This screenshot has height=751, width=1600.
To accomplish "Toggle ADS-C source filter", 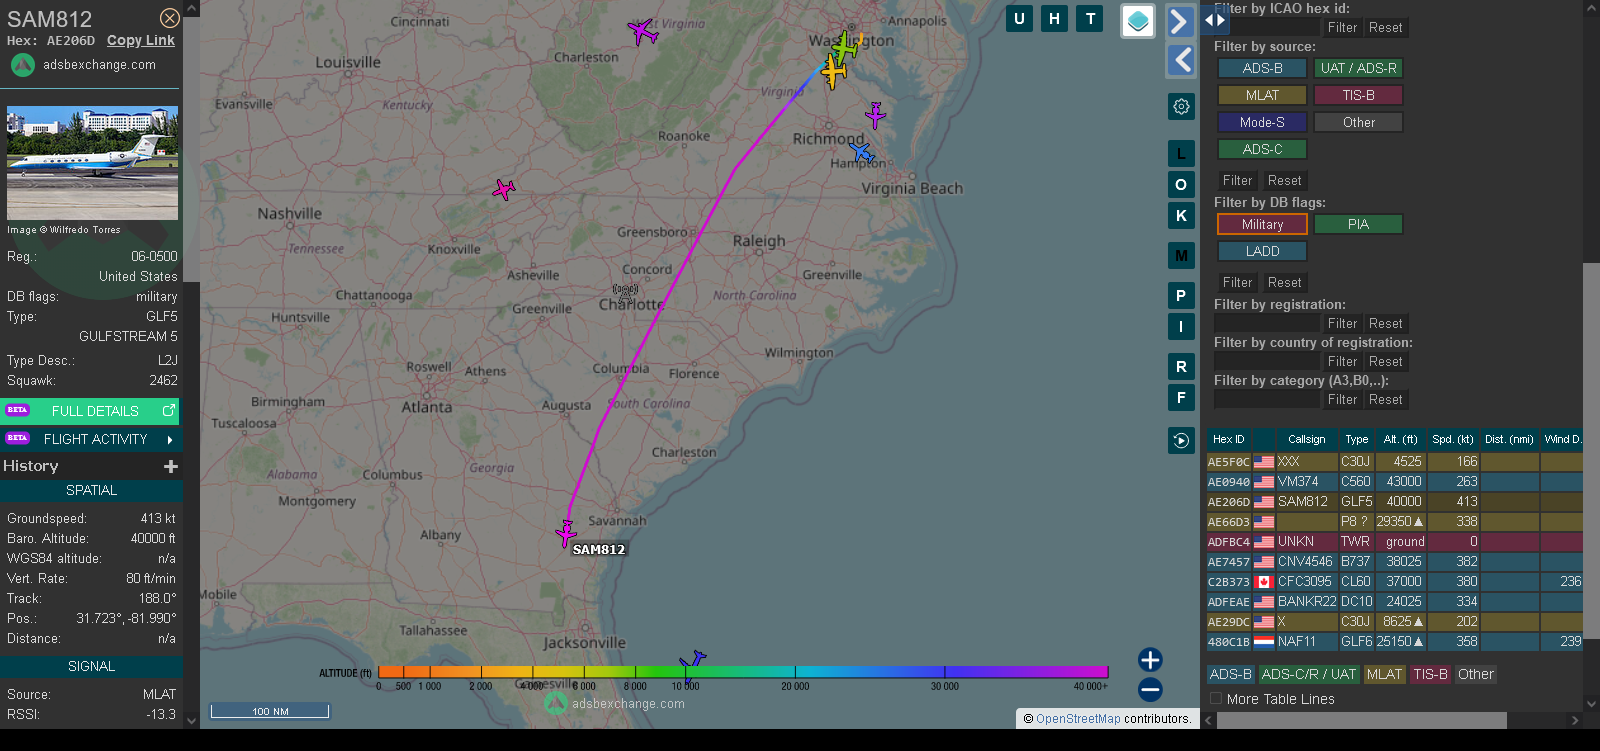I will [x=1262, y=149].
